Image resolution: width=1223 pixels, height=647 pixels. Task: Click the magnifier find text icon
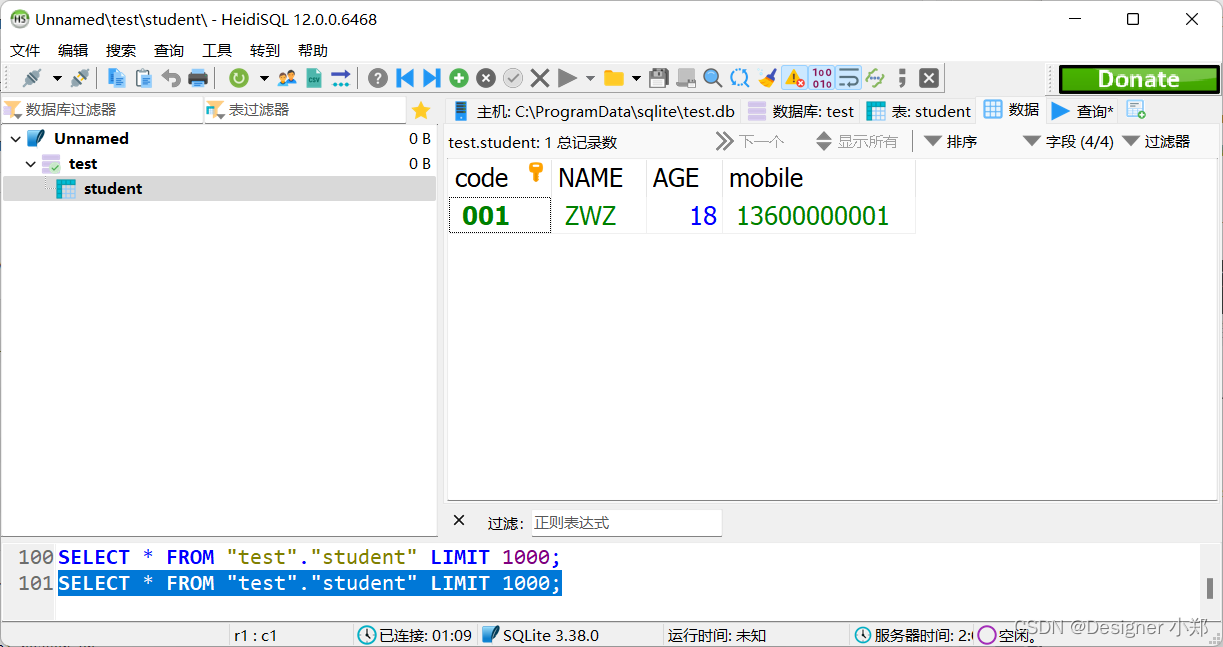click(x=713, y=78)
